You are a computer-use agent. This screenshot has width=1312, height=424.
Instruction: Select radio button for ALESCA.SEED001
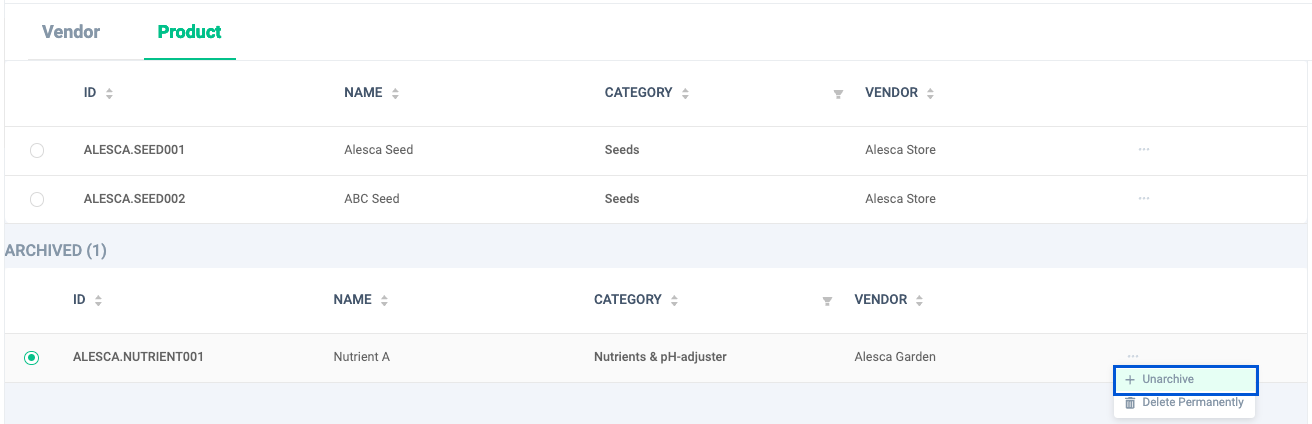(37, 151)
